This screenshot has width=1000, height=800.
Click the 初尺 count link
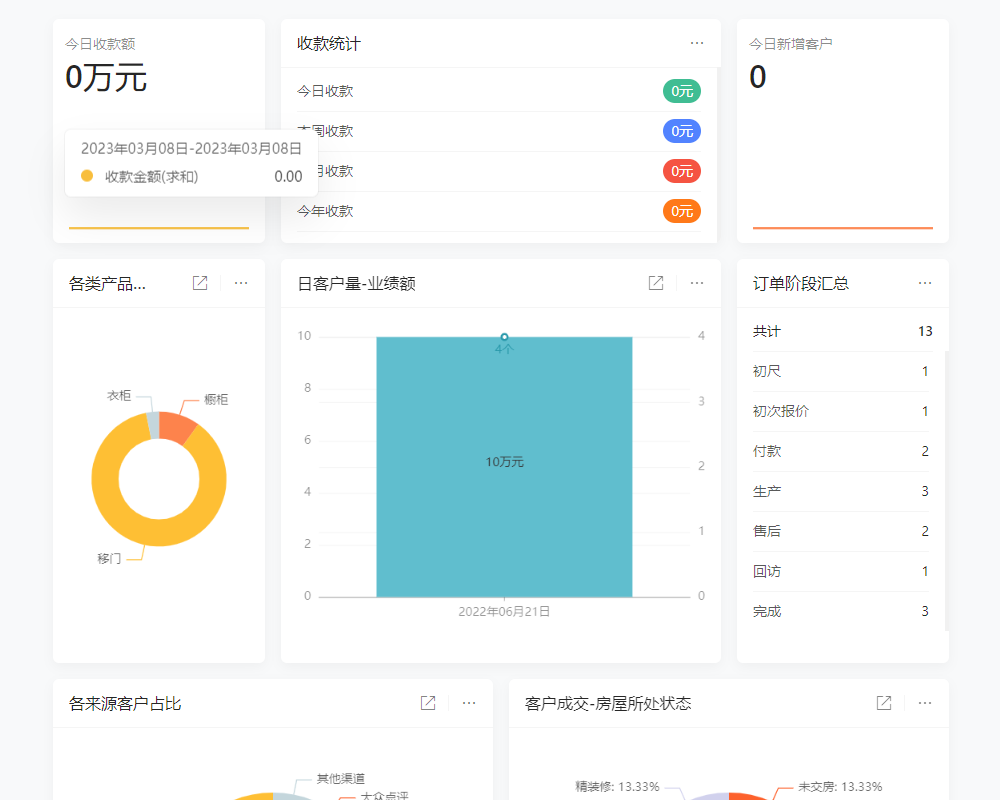coord(922,371)
